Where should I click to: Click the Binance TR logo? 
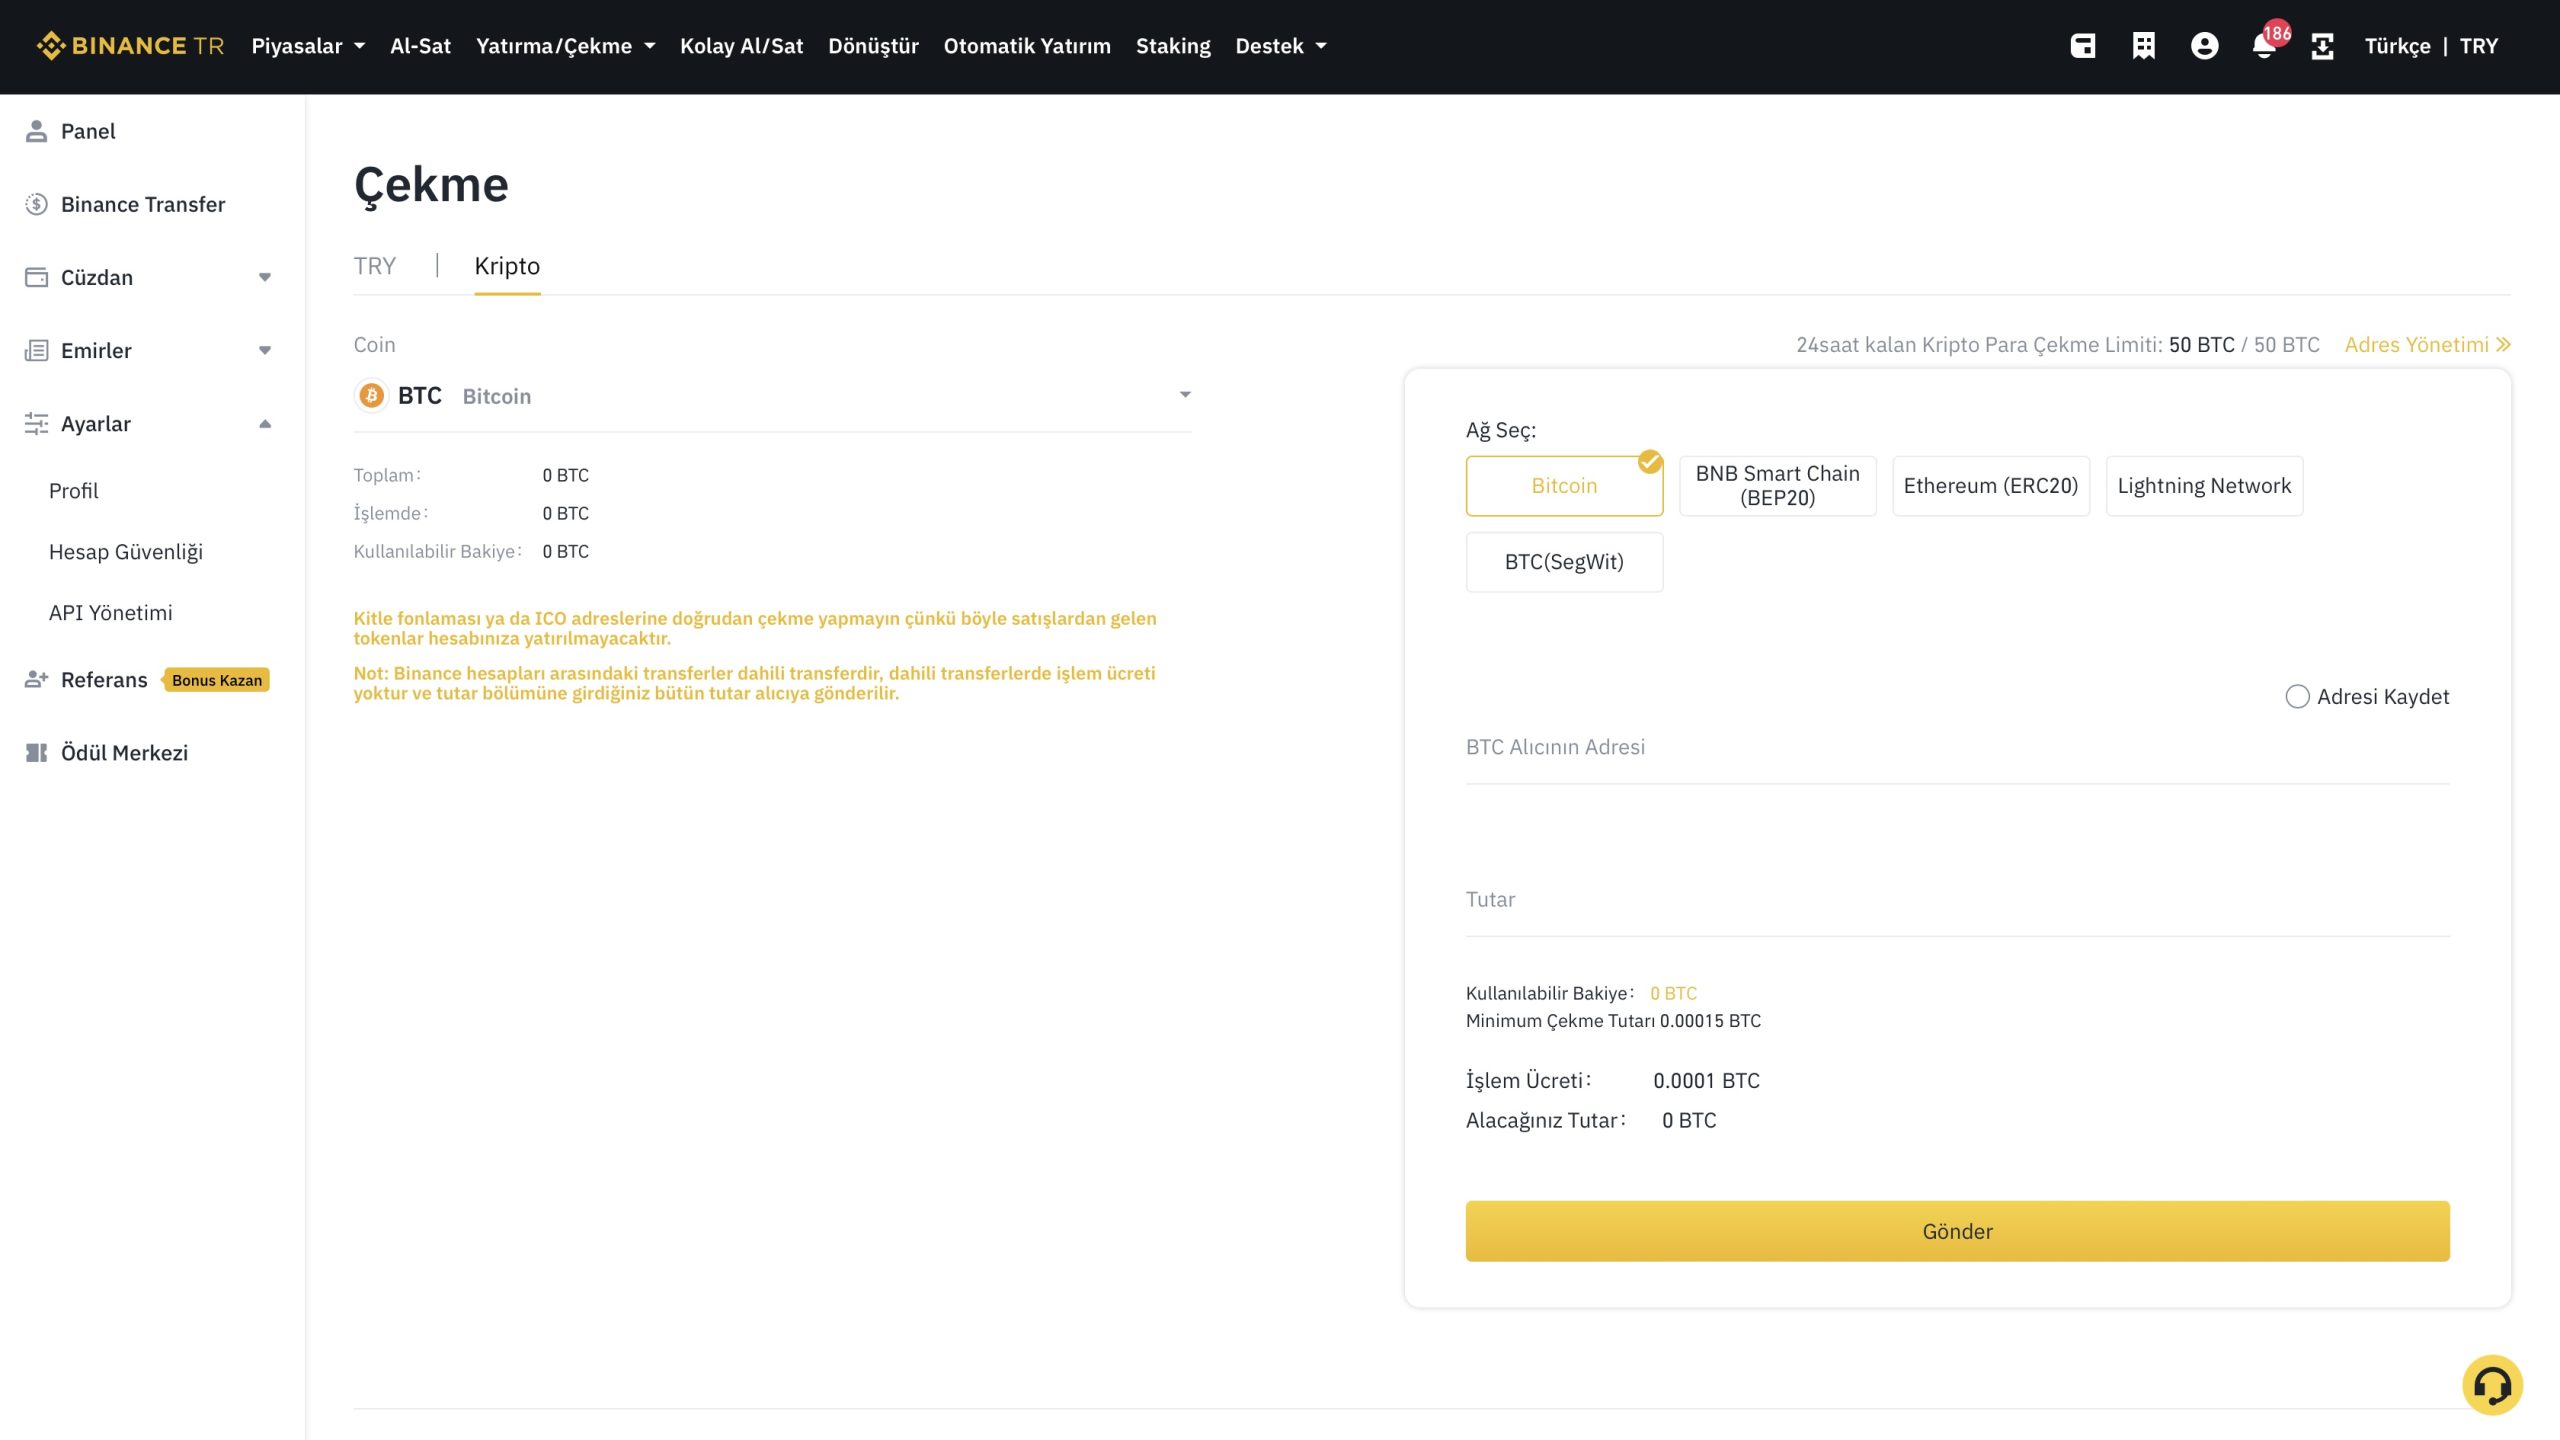coord(130,46)
